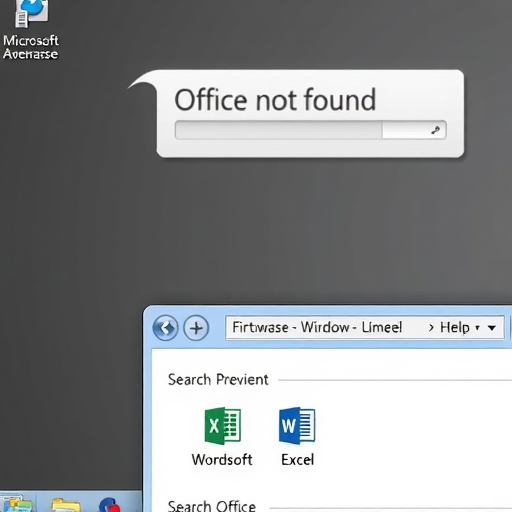
Task: Select the Wordsoft label text
Action: 222,460
